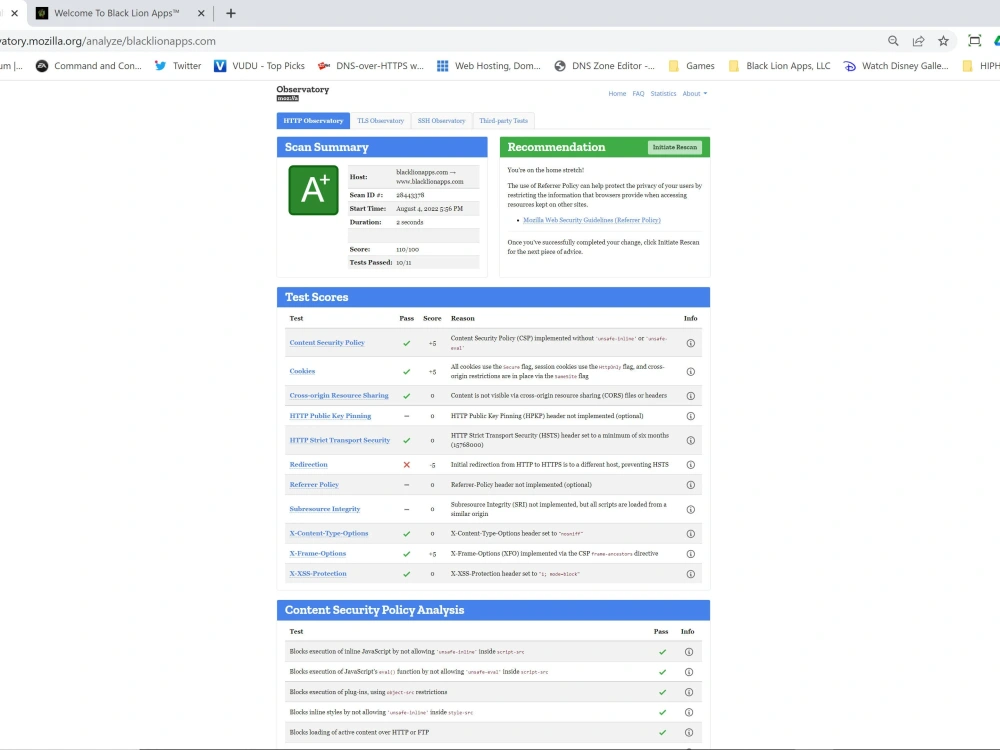Open the Referrer Policy test link
1000x750 pixels.
314,485
